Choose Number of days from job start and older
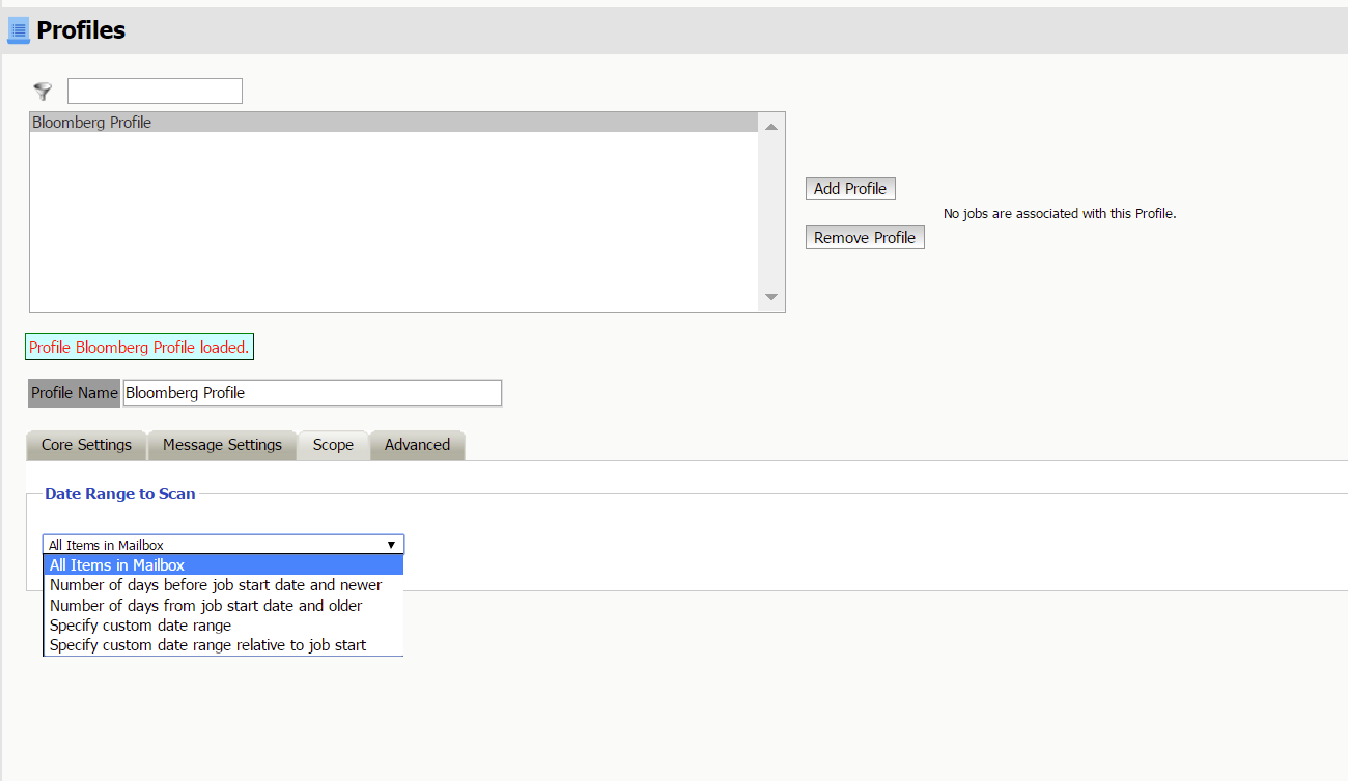 (x=223, y=605)
